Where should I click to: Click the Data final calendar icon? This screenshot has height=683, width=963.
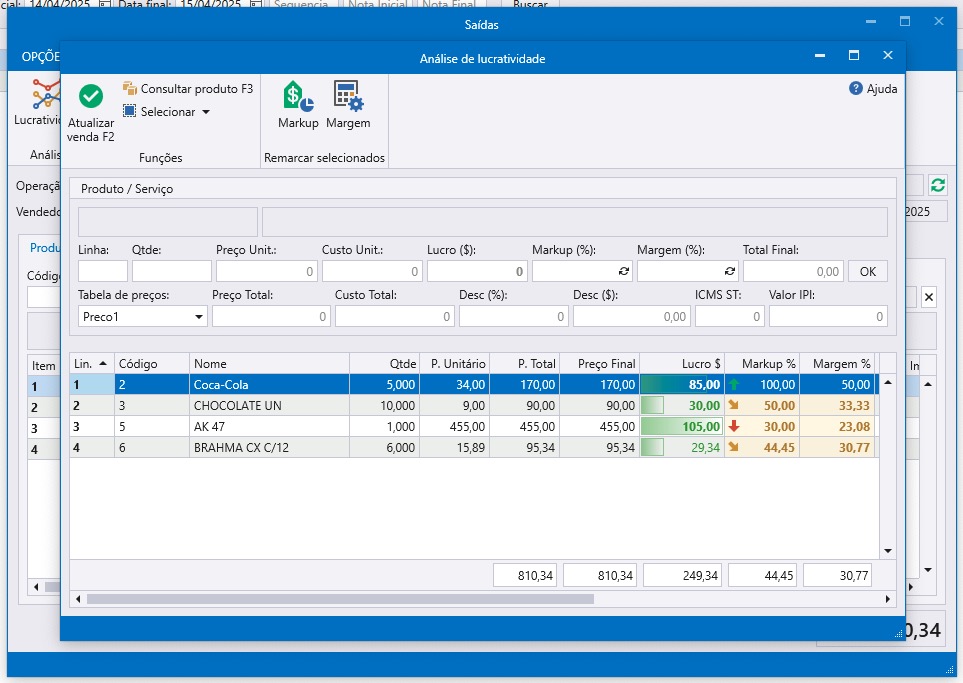coord(255,4)
